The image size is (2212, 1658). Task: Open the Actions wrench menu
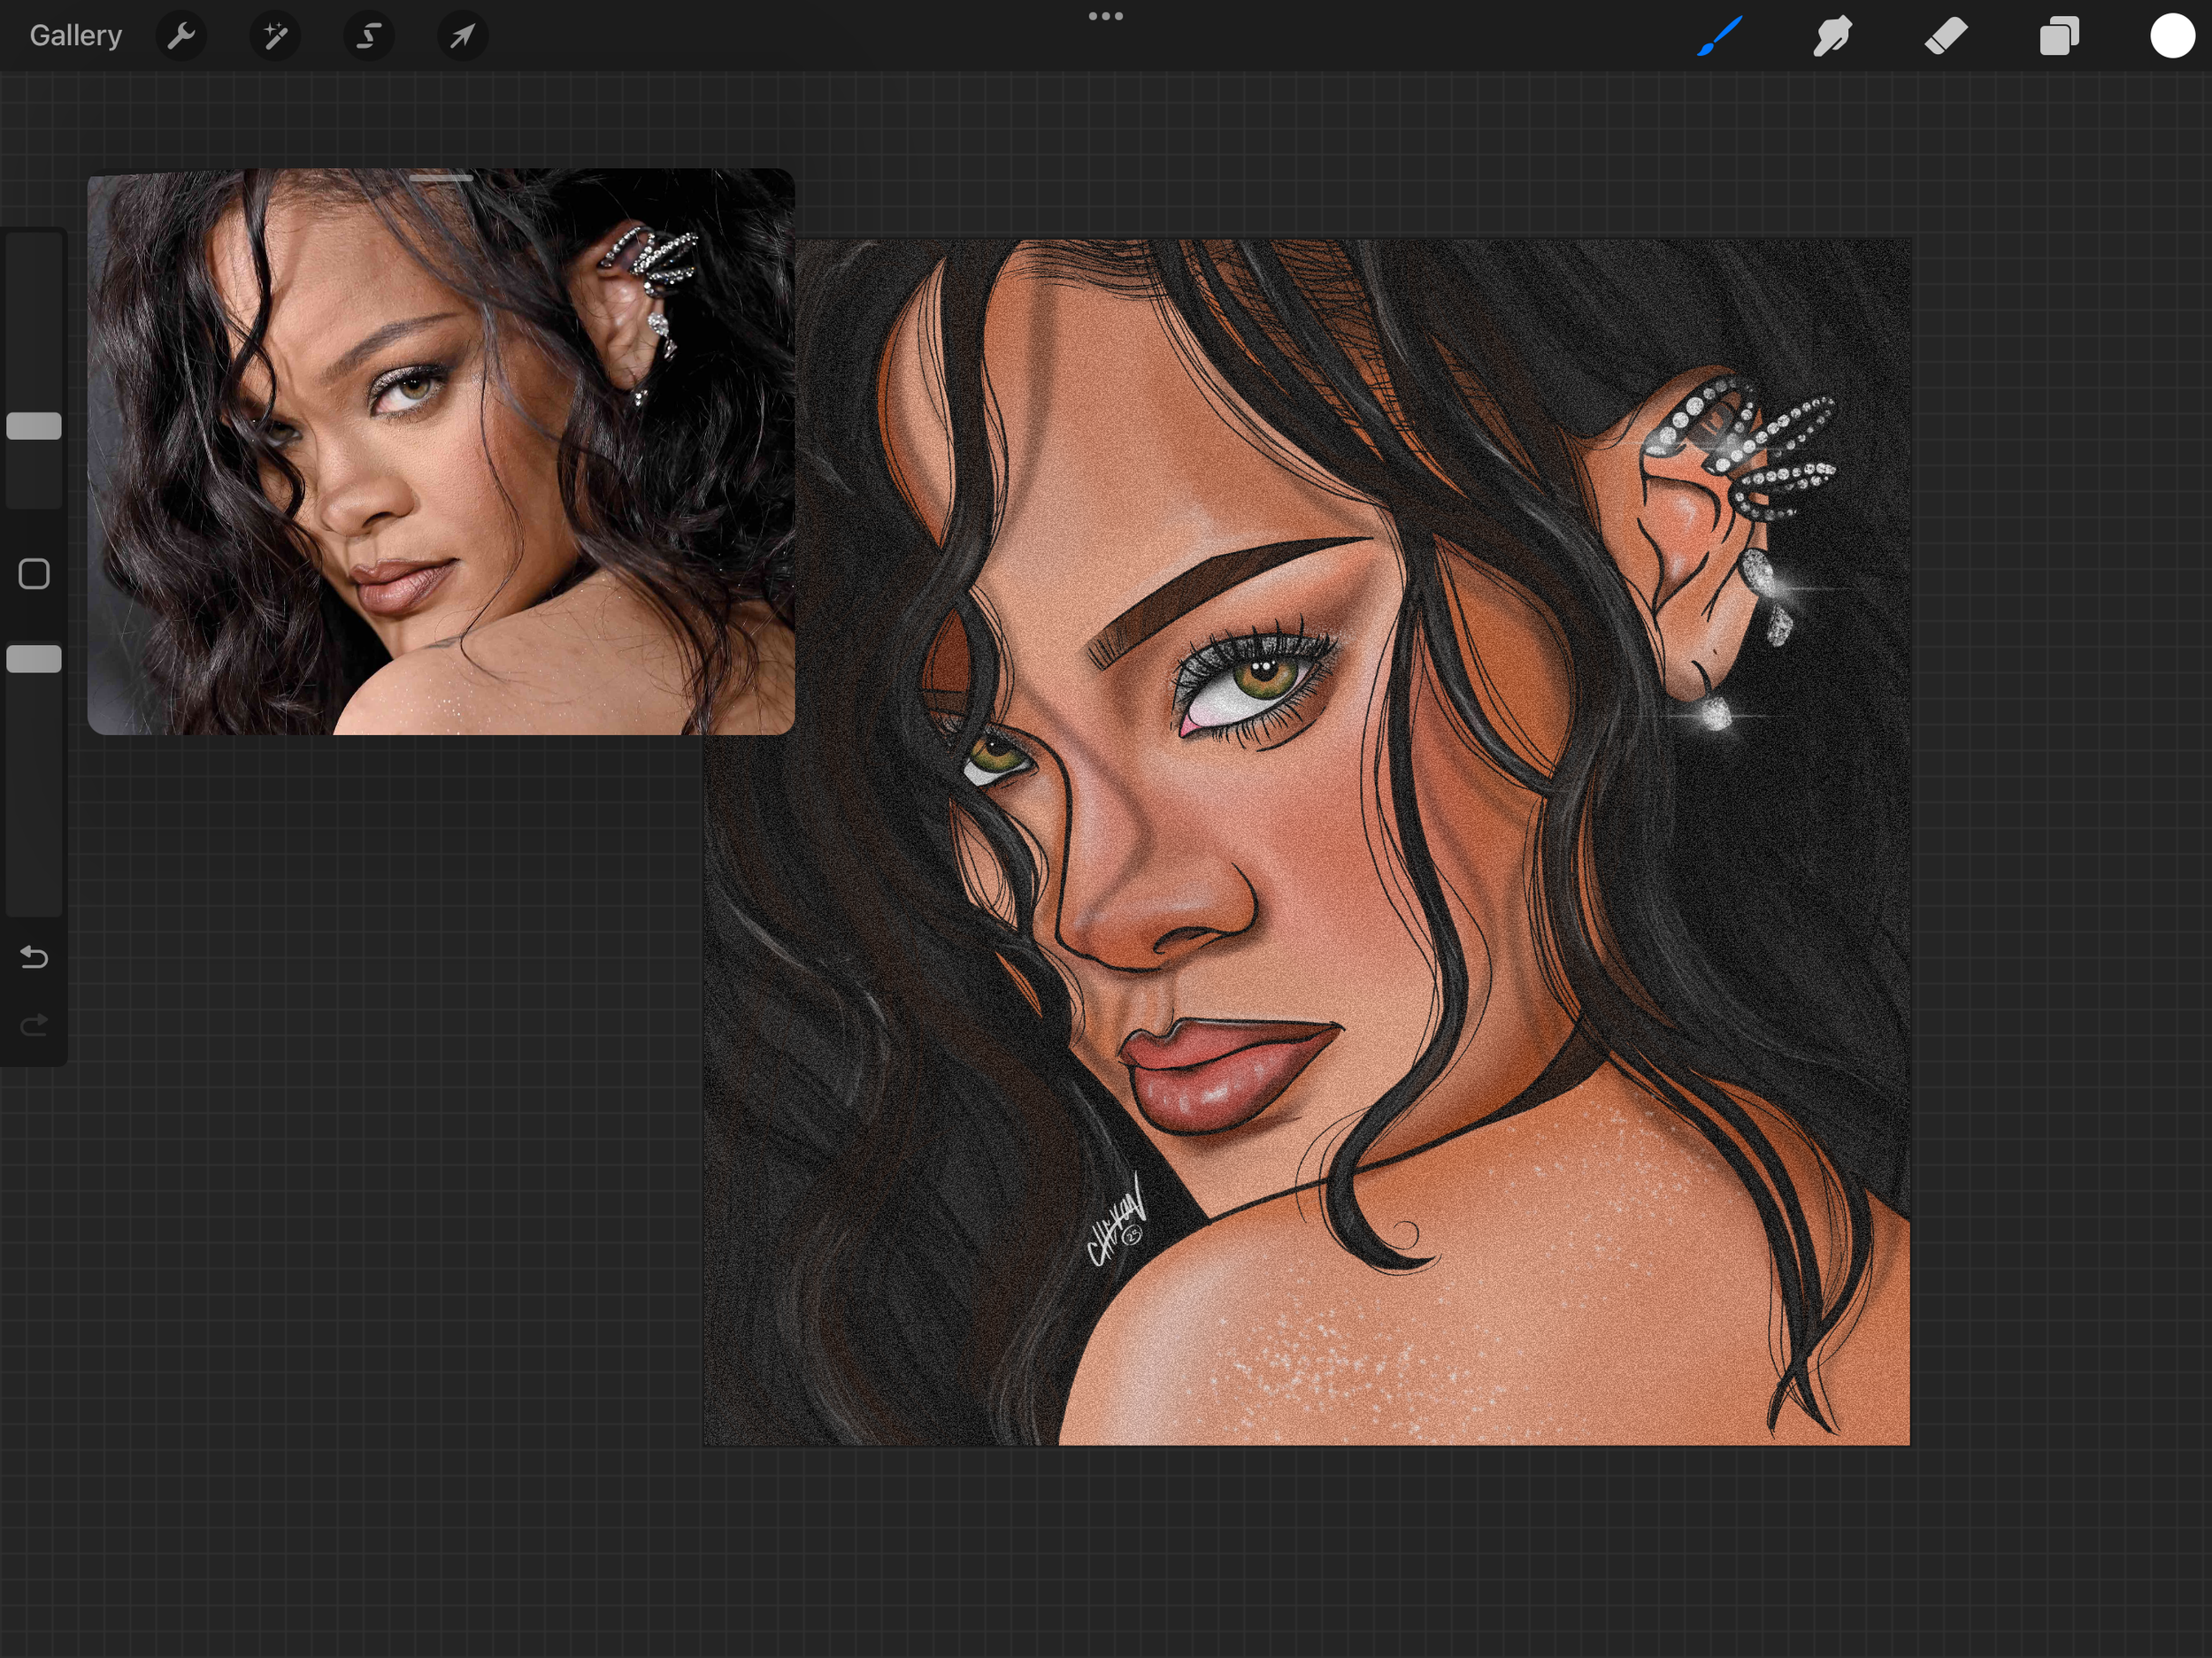pos(181,37)
